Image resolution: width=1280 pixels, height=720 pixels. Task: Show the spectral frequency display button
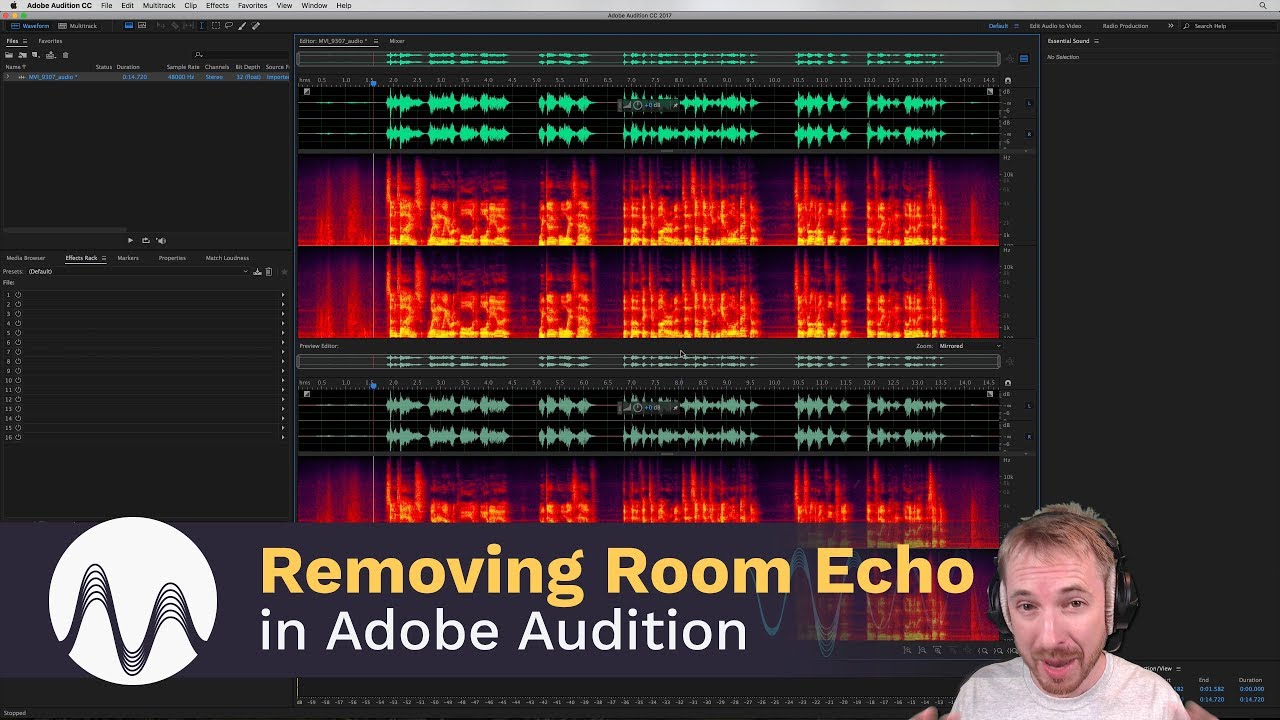(x=128, y=26)
